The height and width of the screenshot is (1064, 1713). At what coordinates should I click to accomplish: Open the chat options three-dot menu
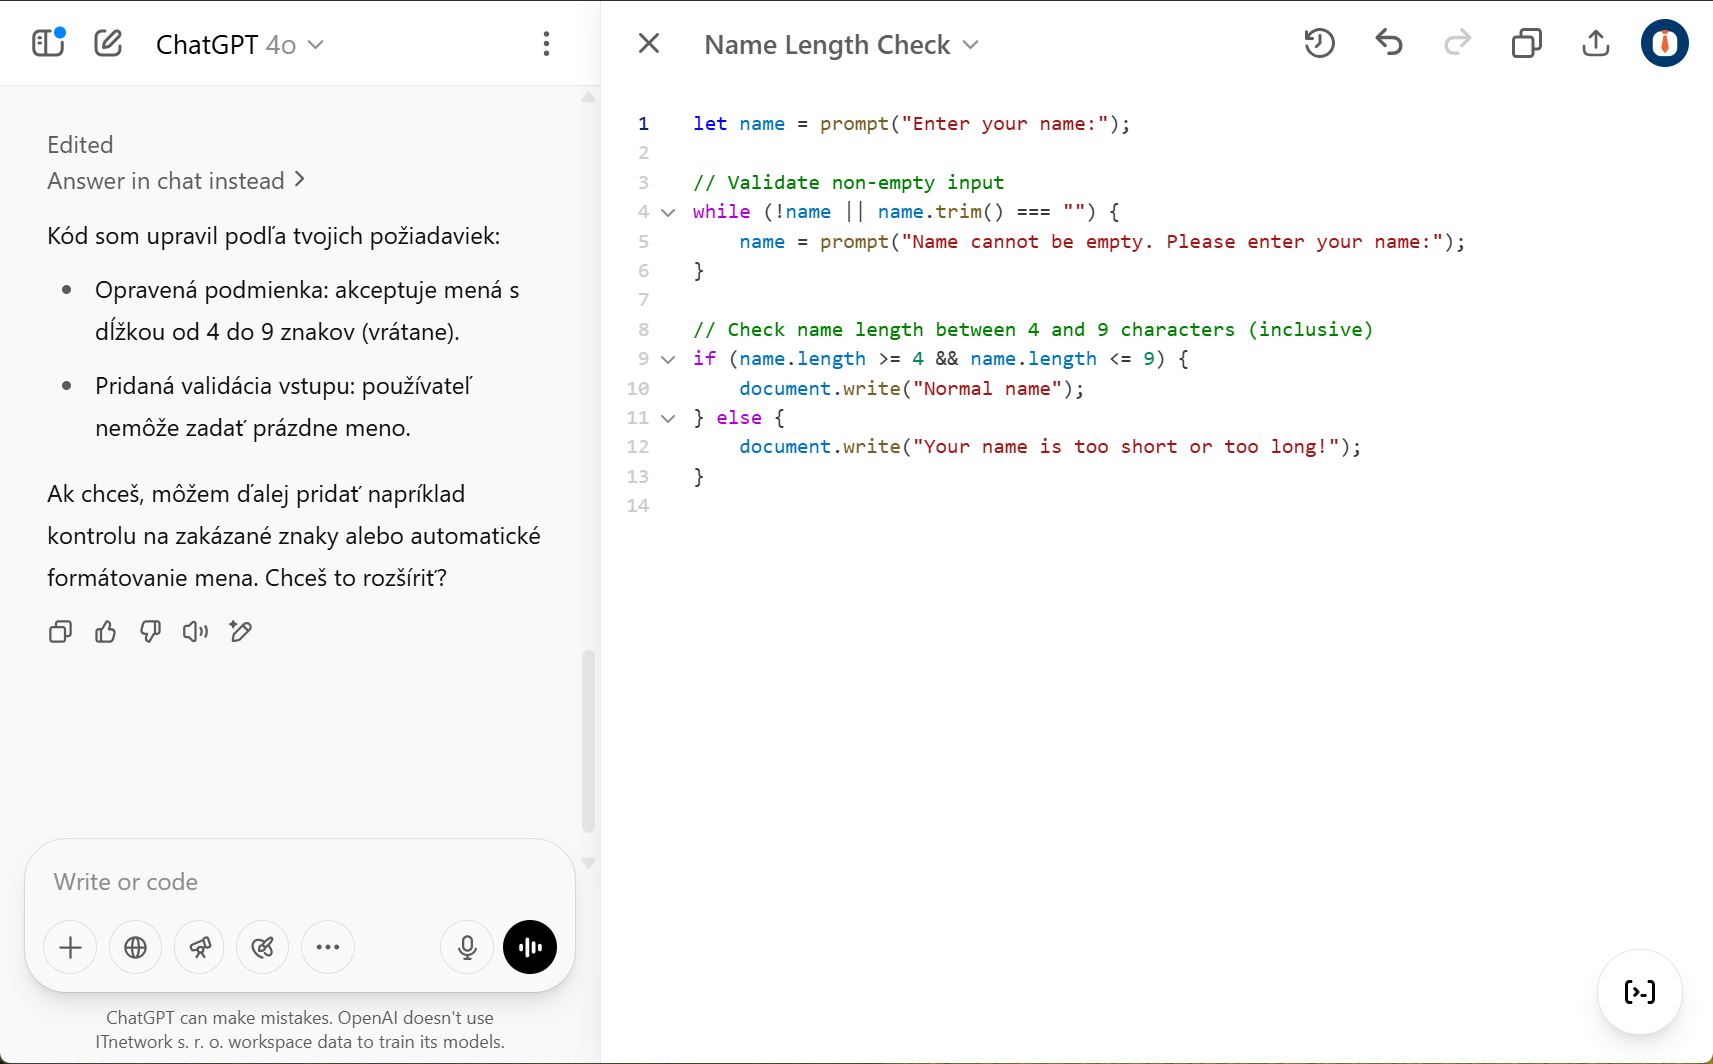point(546,43)
